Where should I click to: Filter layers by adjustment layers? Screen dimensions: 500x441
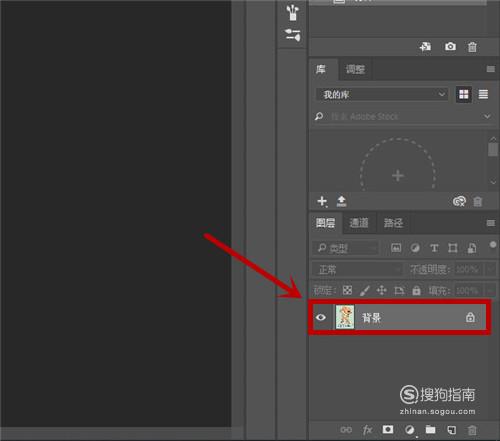click(415, 248)
